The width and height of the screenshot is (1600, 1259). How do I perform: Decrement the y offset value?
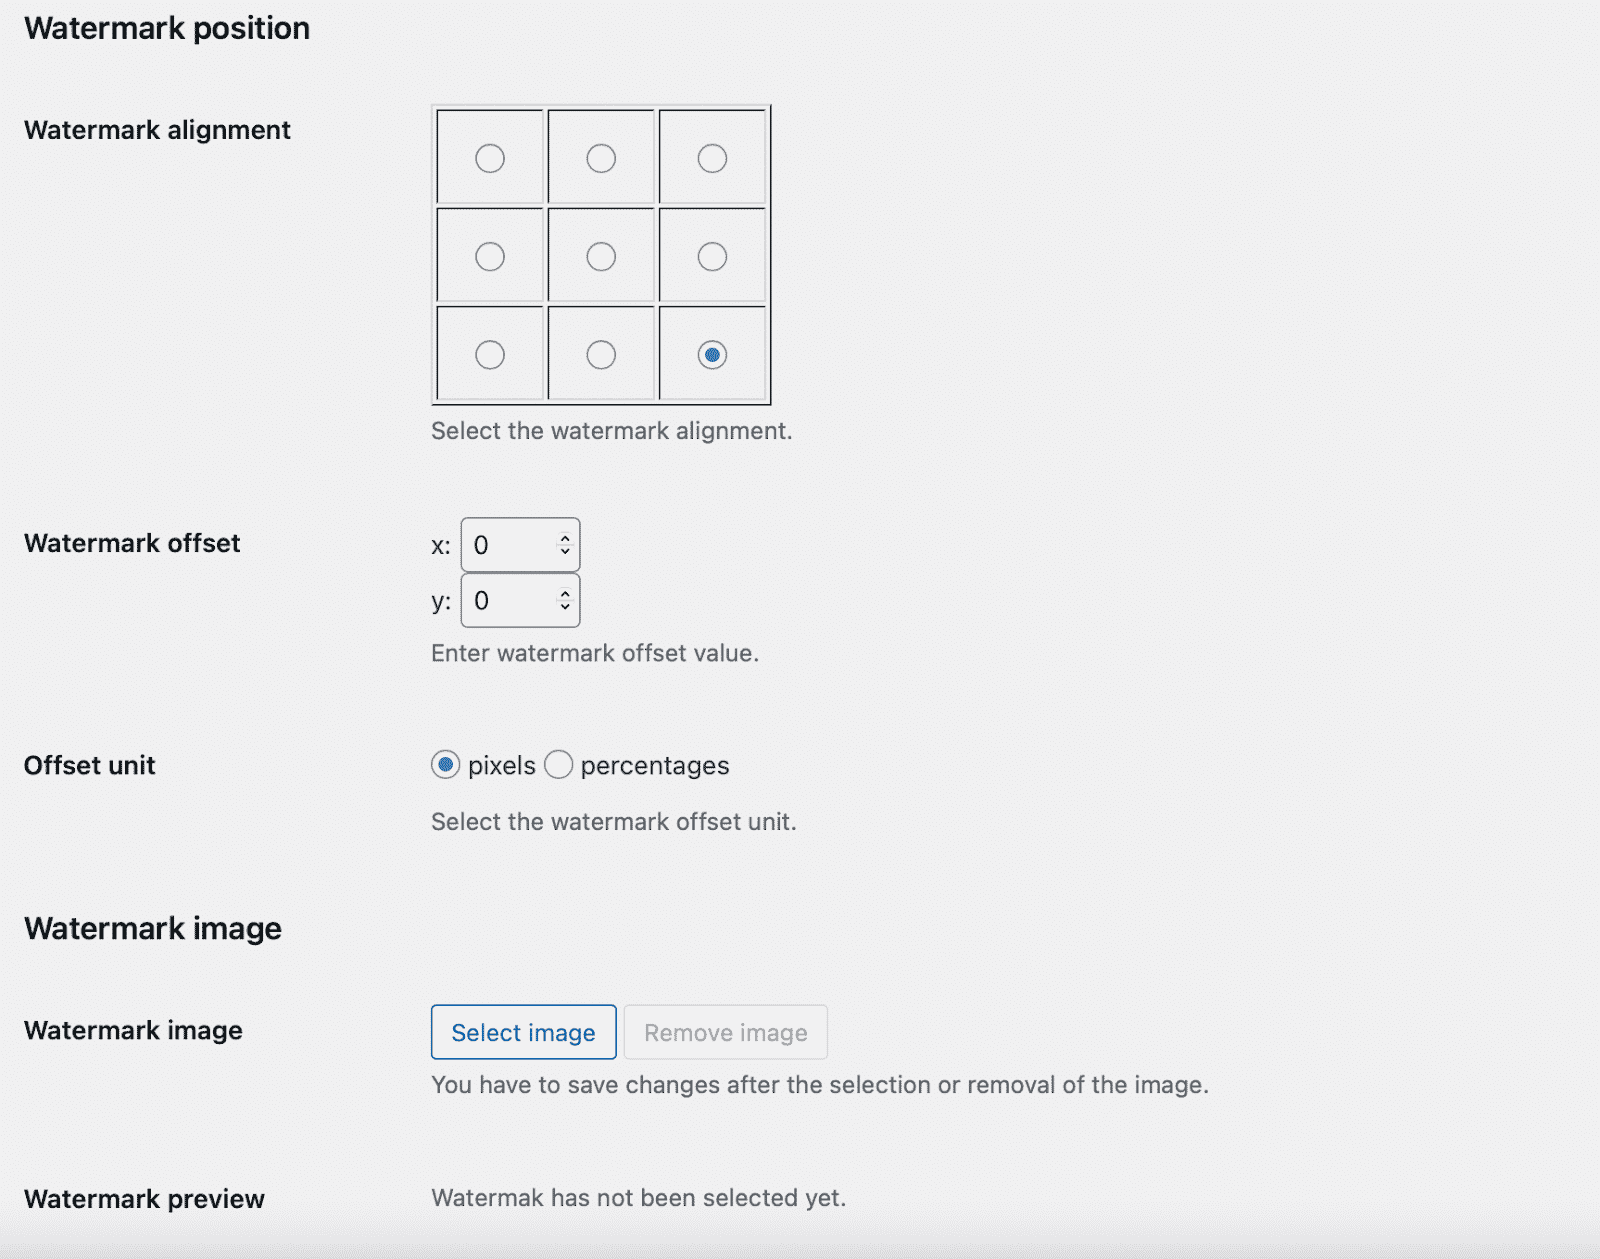coord(563,607)
